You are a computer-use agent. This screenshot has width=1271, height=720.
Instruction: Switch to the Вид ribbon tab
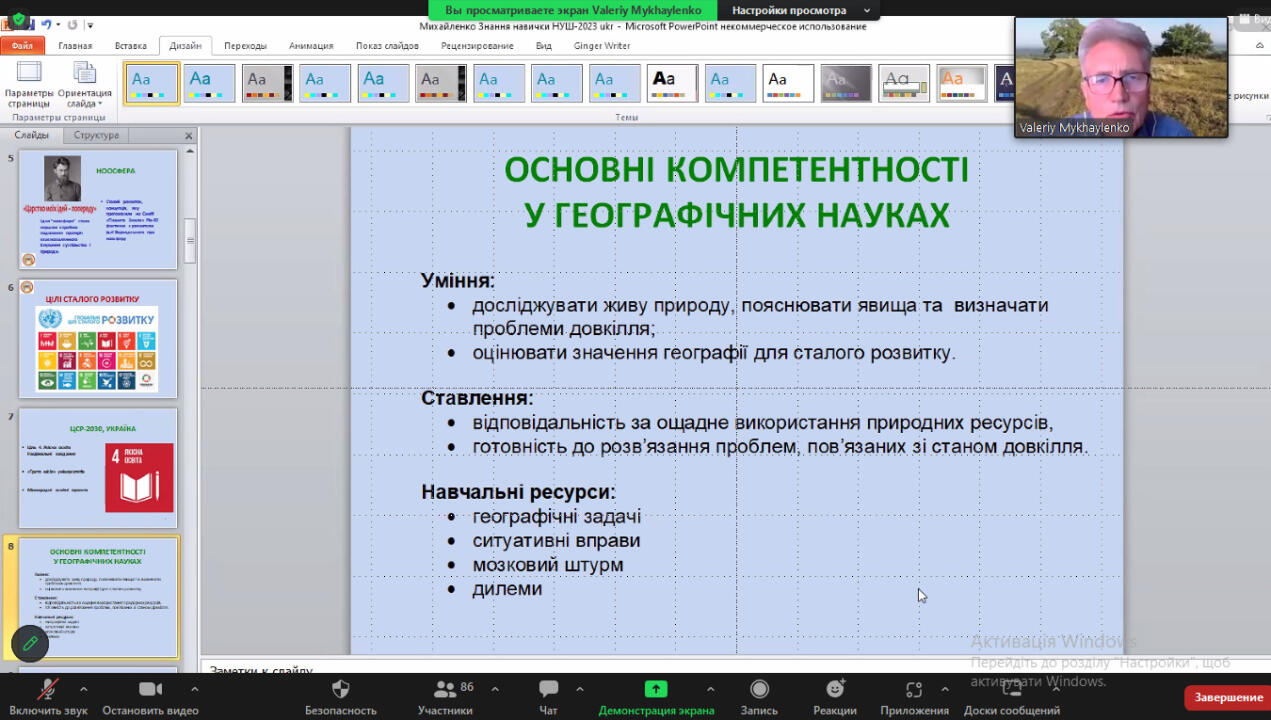[544, 45]
